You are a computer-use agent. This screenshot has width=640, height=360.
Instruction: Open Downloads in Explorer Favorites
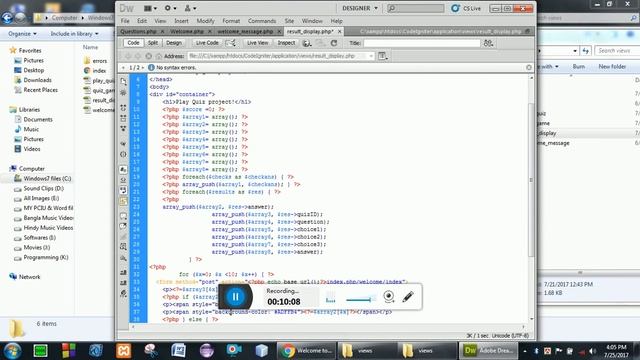point(37,80)
